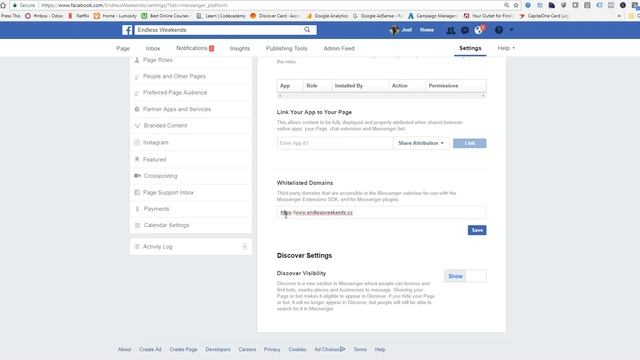Click the Partner Apps and Services icon

tap(137, 109)
